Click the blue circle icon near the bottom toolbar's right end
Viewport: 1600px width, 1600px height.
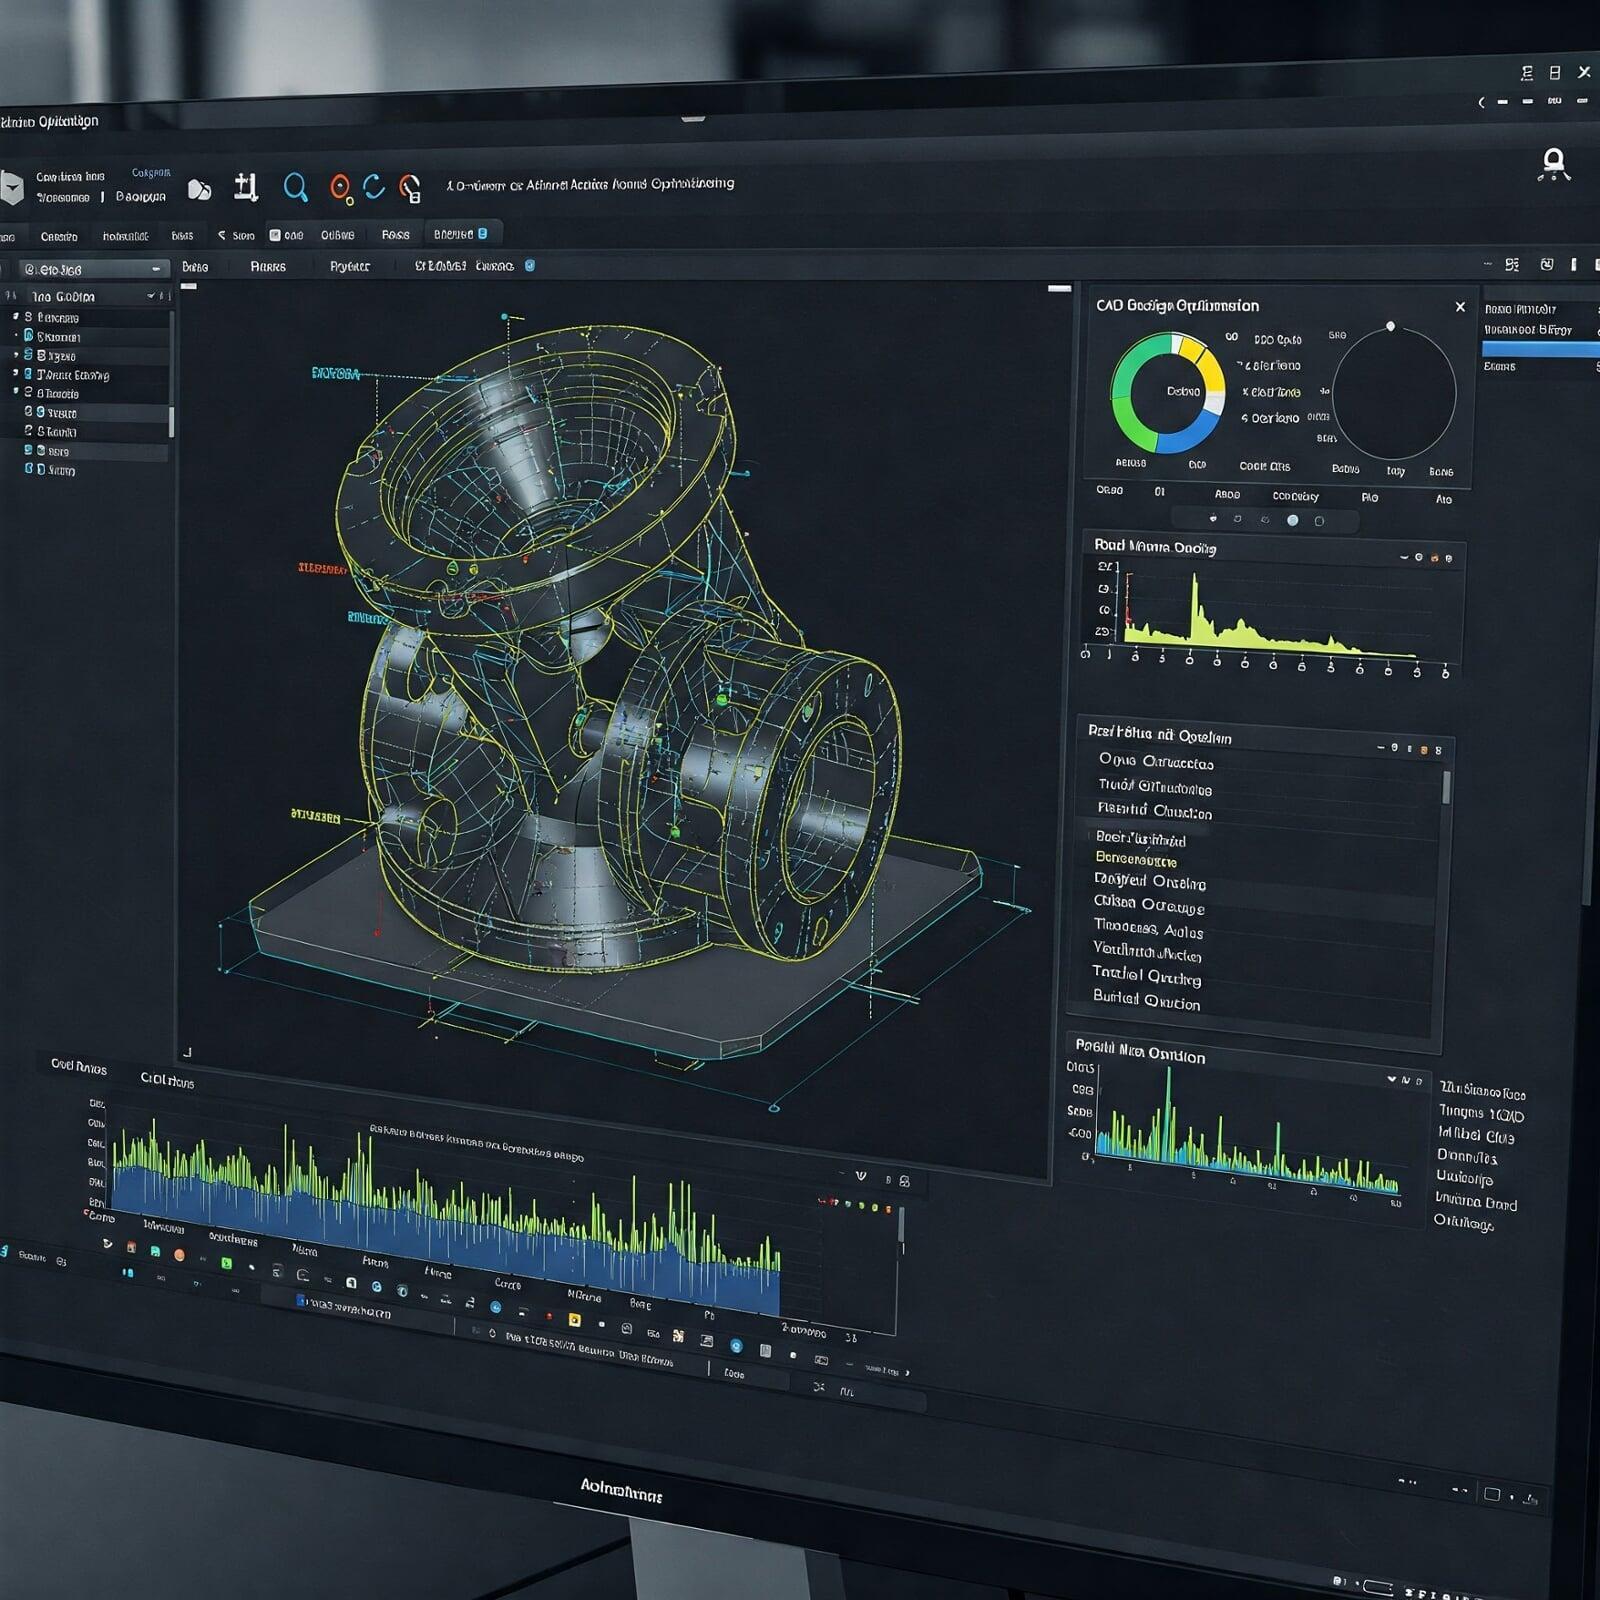(x=736, y=1346)
